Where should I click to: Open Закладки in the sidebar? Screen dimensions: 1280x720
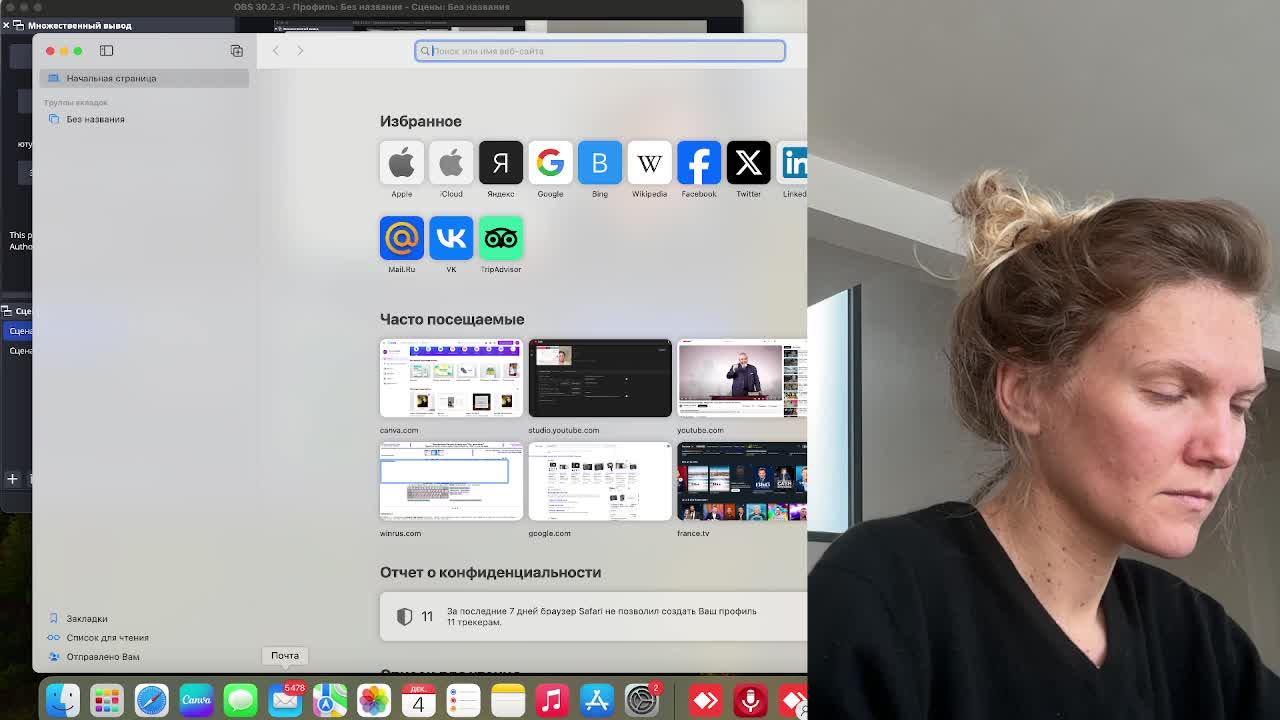pos(87,619)
